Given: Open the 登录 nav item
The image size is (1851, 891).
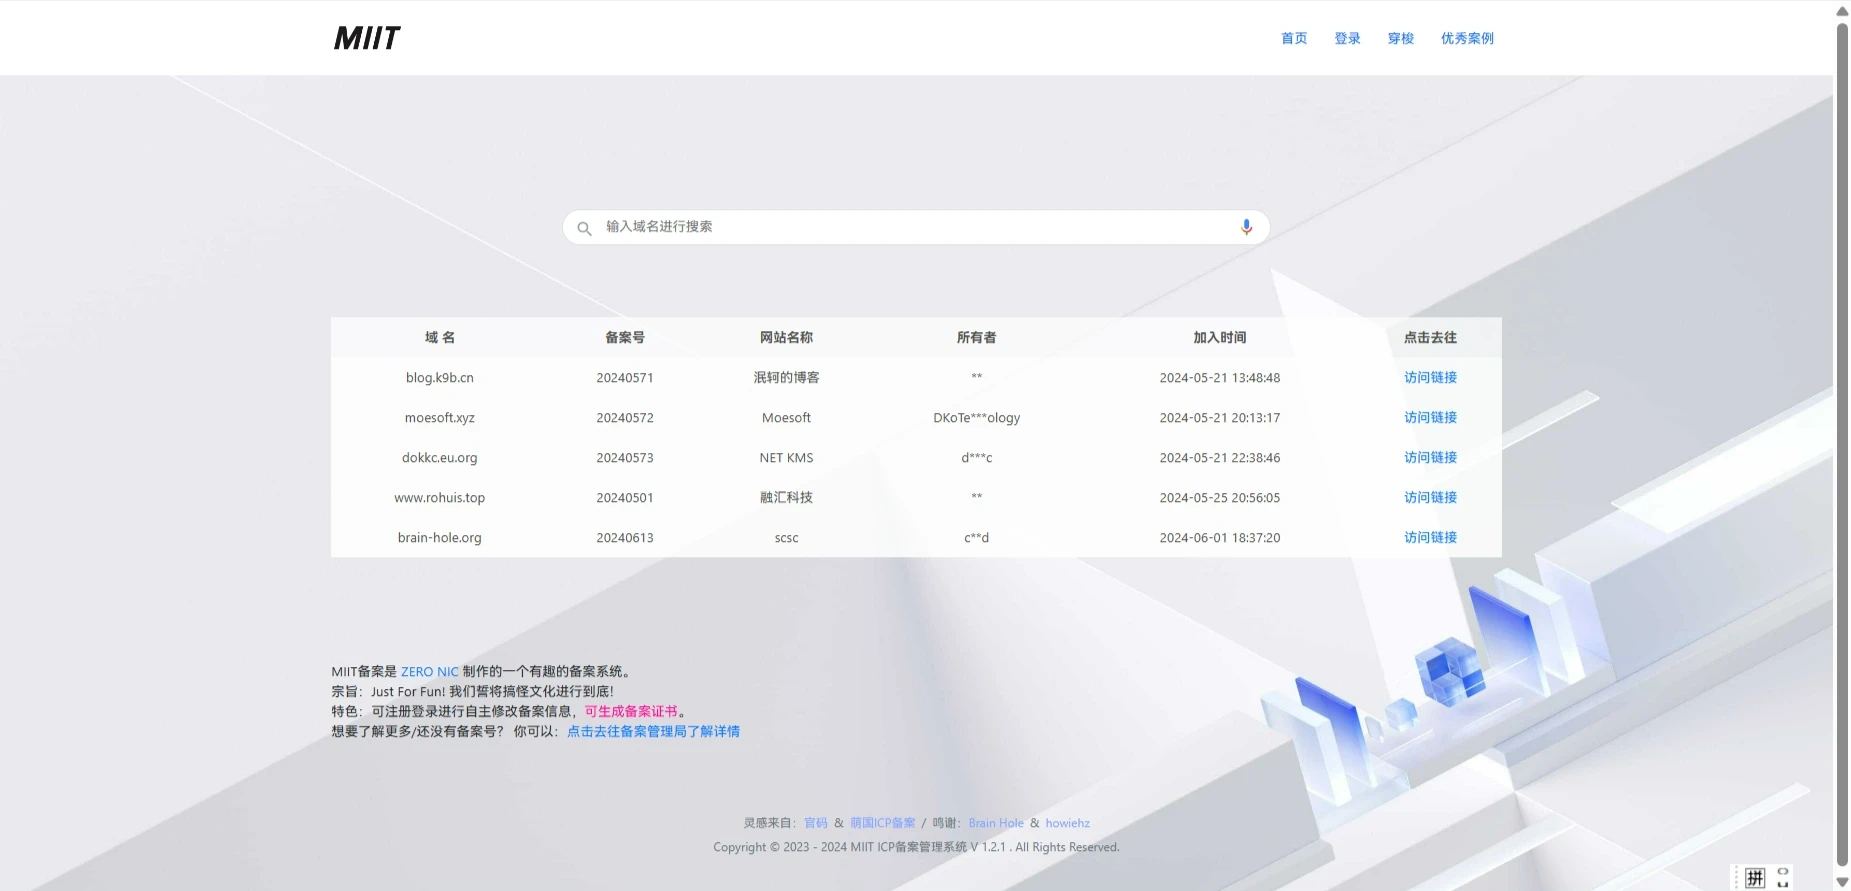Looking at the screenshot, I should click(1347, 39).
